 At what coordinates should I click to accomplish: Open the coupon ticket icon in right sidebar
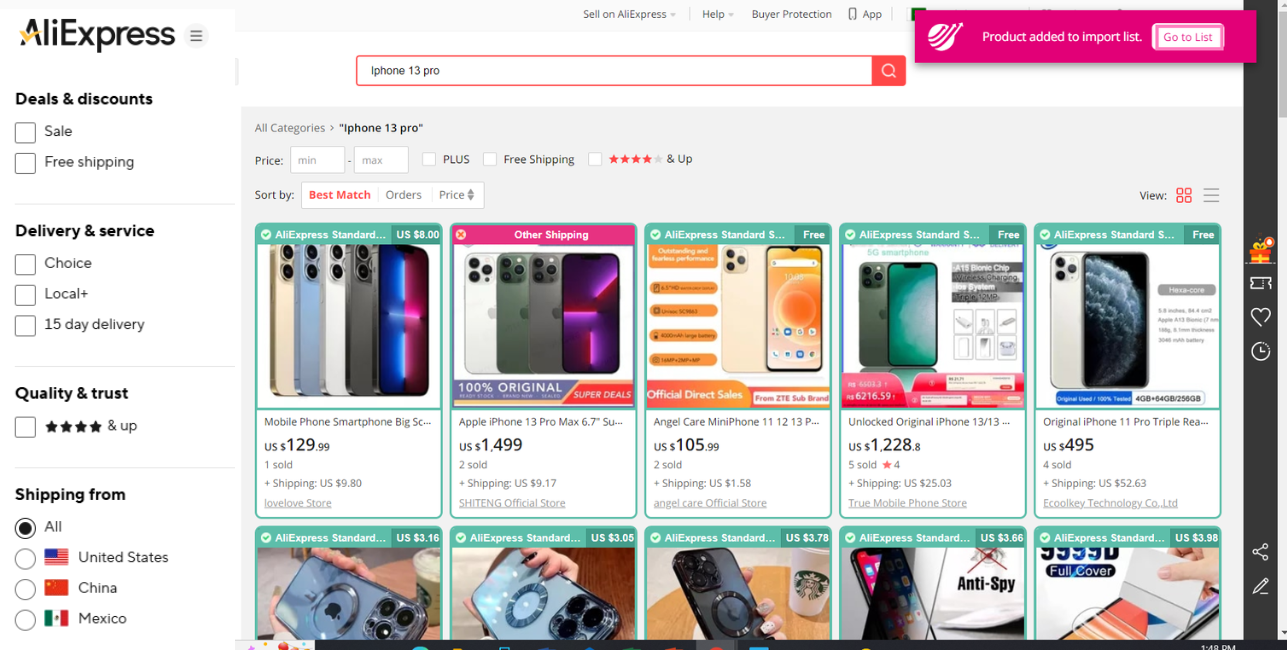click(x=1261, y=284)
